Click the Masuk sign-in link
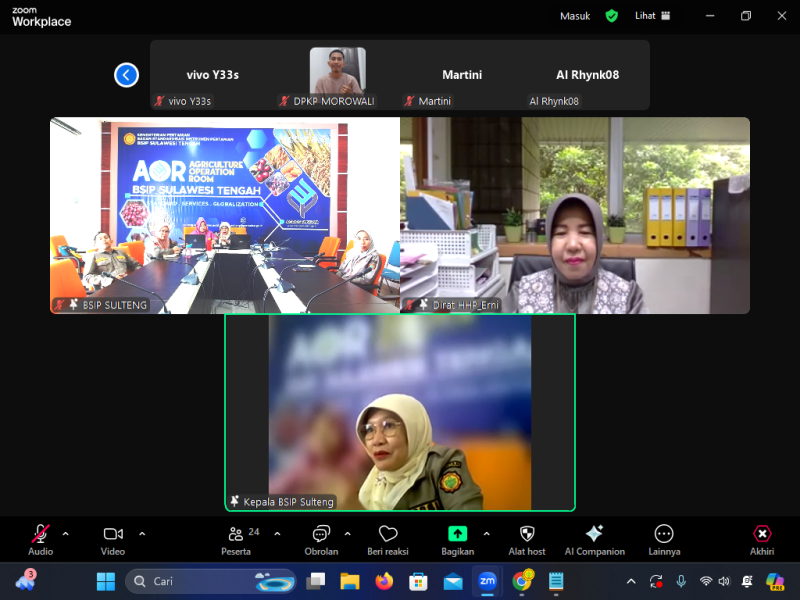This screenshot has height=600, width=800. click(575, 16)
